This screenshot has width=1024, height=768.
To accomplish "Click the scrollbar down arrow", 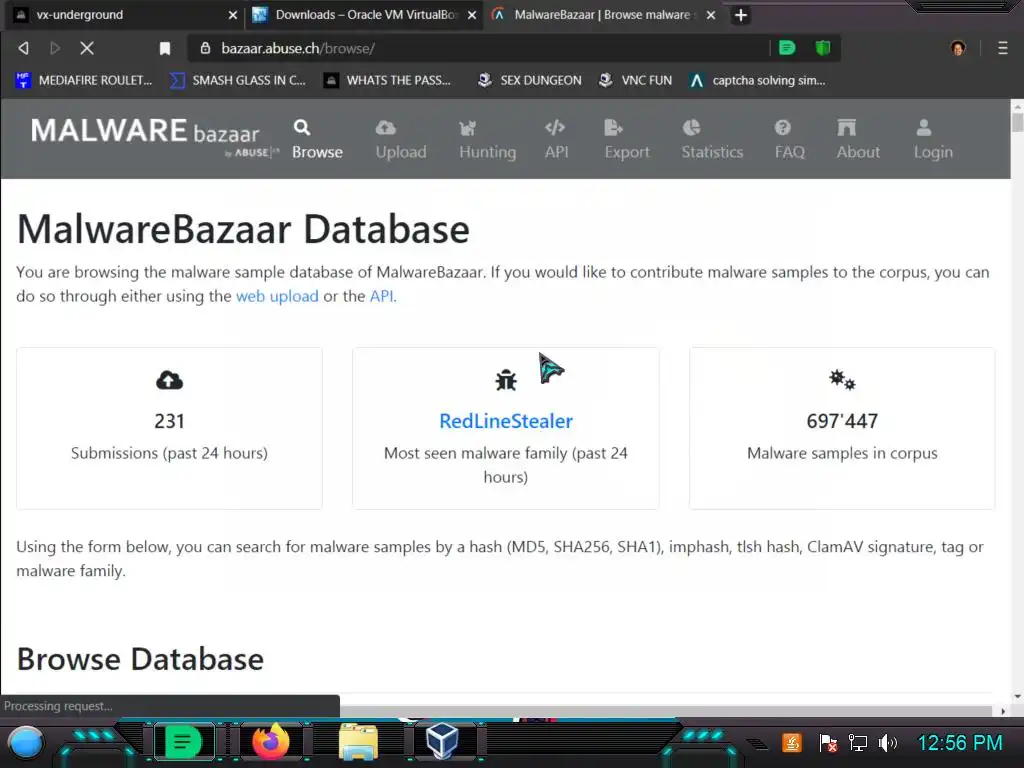I will pyautogui.click(x=1017, y=697).
